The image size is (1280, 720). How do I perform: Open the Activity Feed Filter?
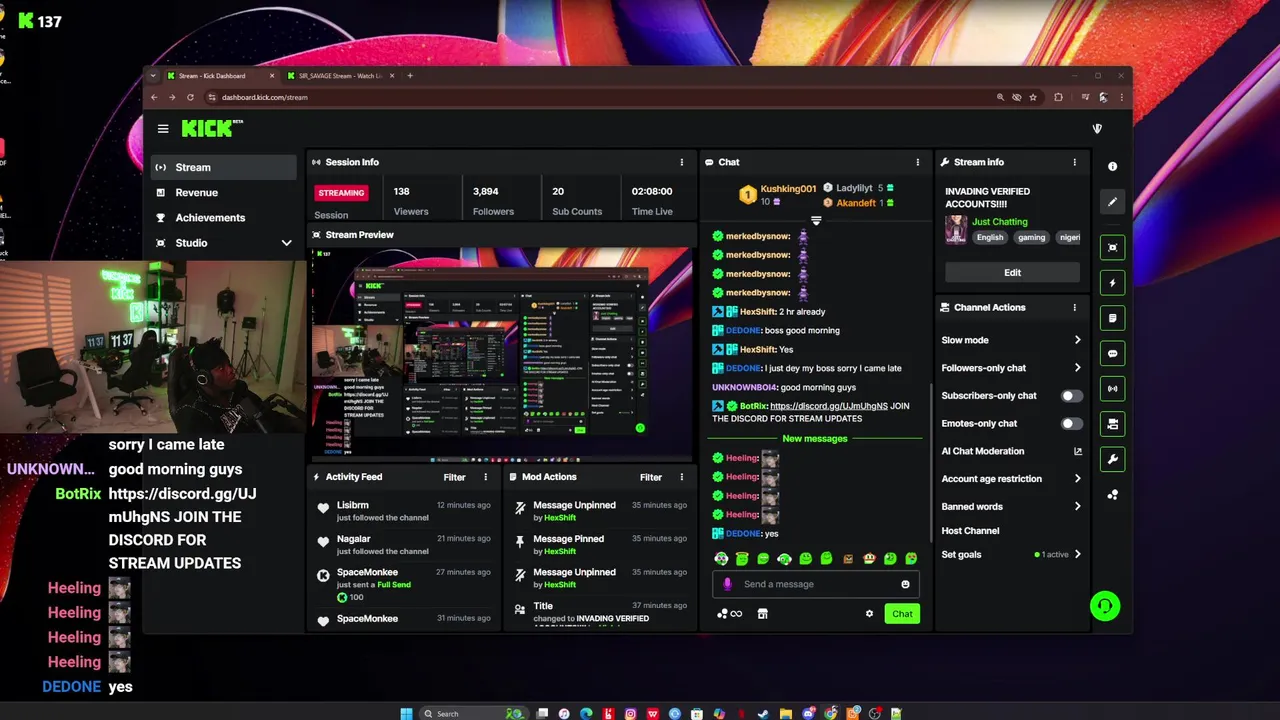pos(454,477)
